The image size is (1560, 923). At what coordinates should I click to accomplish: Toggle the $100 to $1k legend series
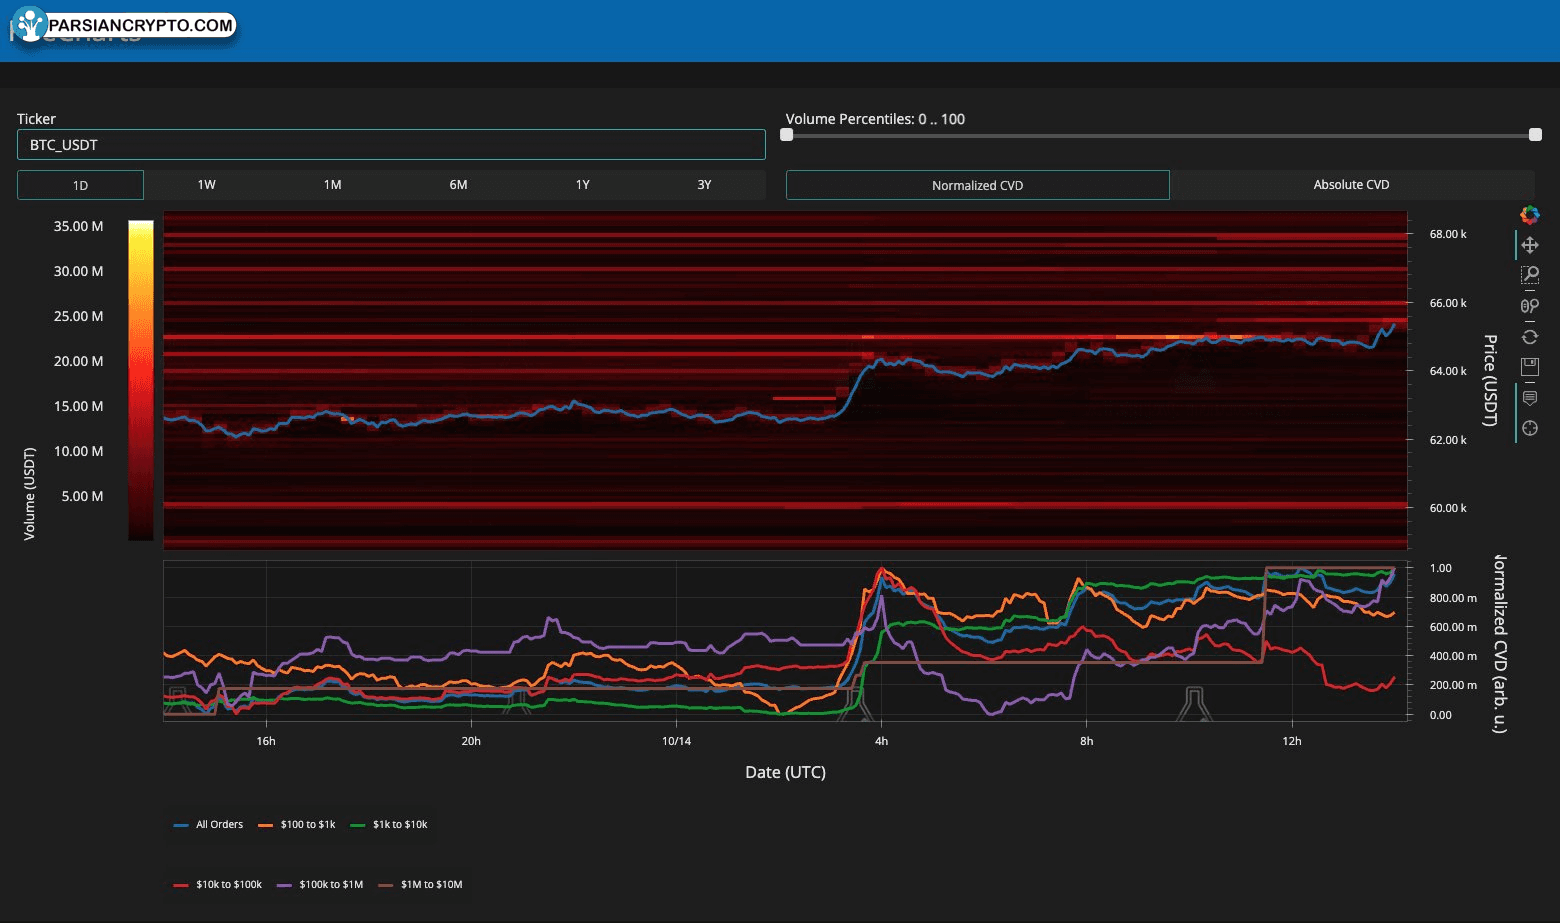coord(296,825)
